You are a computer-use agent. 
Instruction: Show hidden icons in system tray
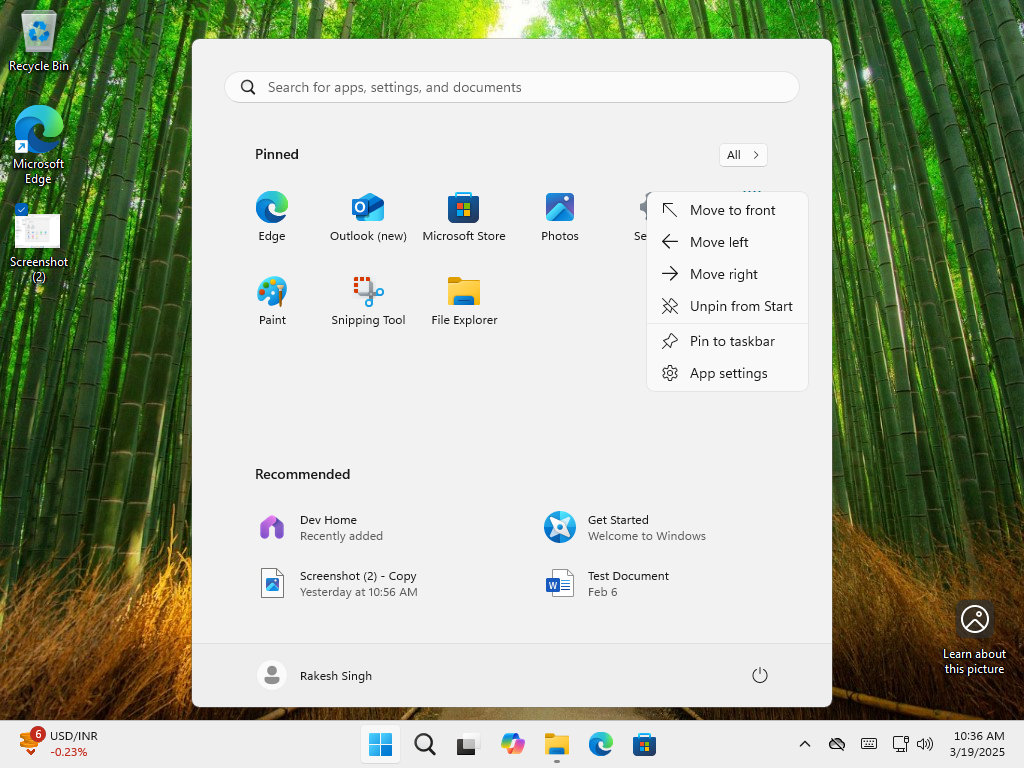pos(804,744)
